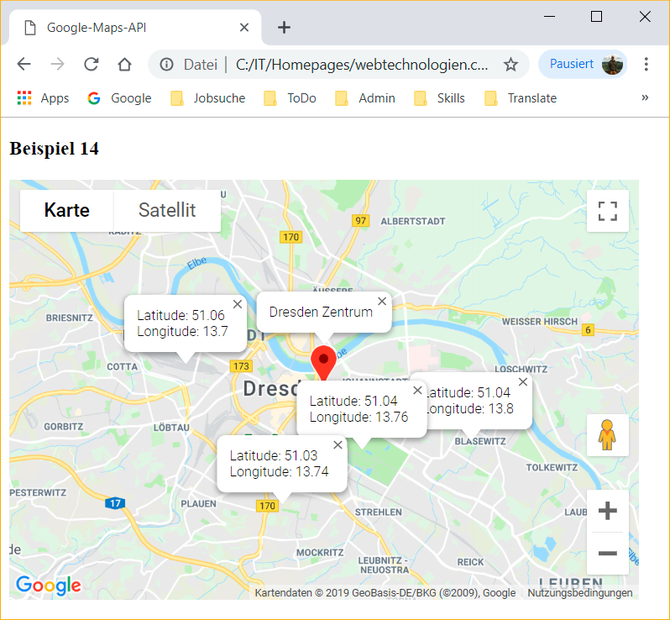The image size is (670, 620).
Task: Reload the page with the refresh icon
Action: pyautogui.click(x=91, y=65)
